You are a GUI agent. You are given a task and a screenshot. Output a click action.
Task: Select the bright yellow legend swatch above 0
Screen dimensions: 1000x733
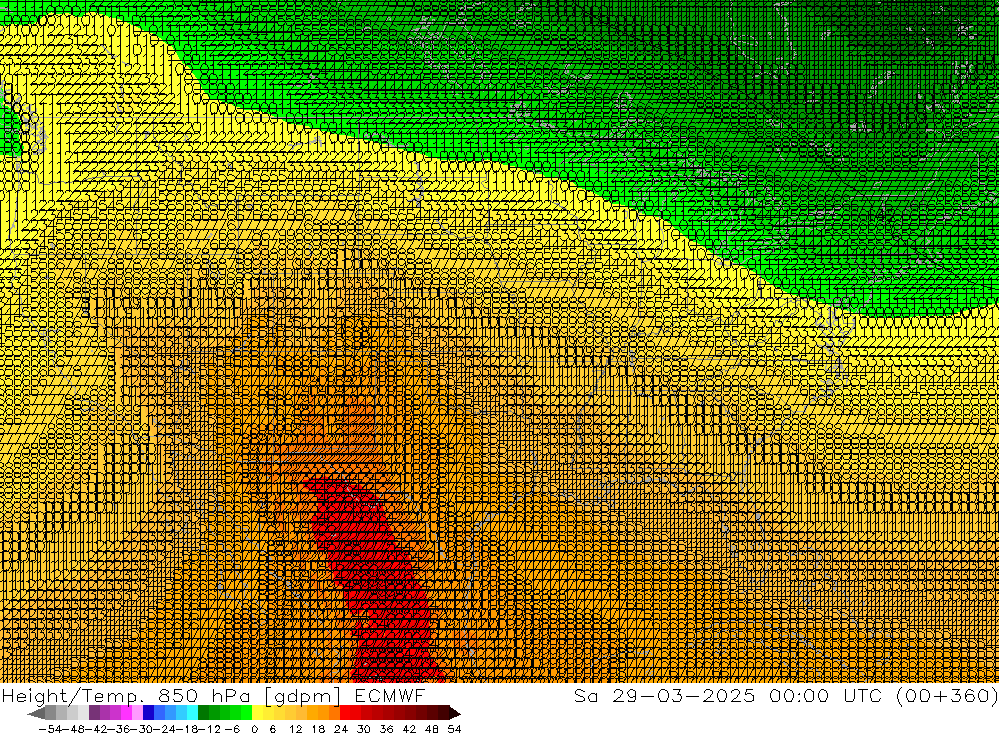coord(258,713)
